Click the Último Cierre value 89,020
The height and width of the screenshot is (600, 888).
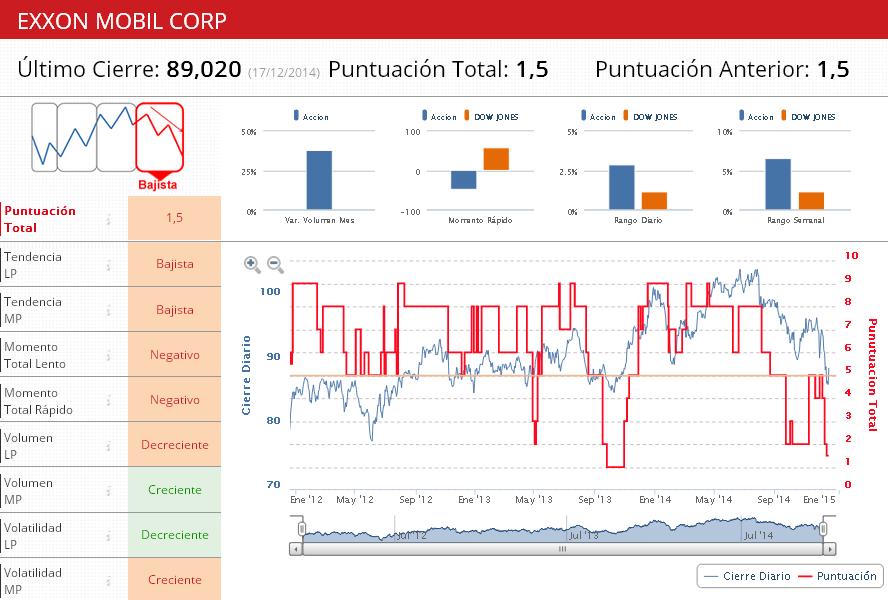tap(204, 69)
